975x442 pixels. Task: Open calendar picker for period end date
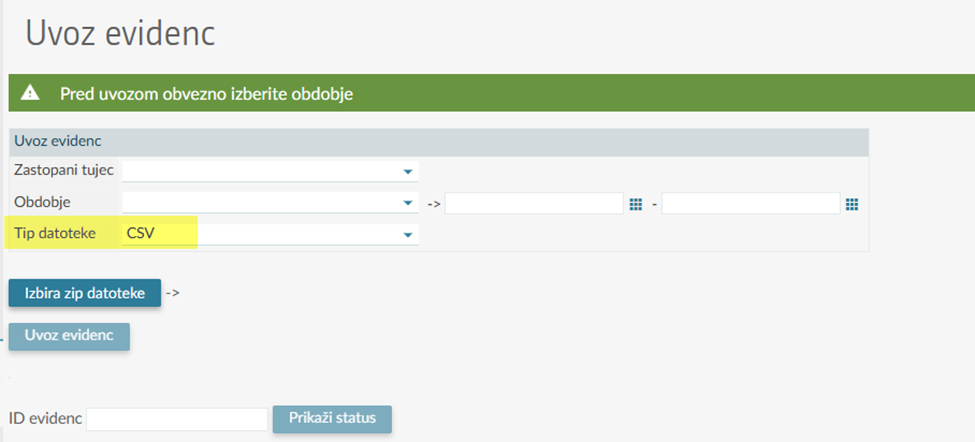[852, 204]
